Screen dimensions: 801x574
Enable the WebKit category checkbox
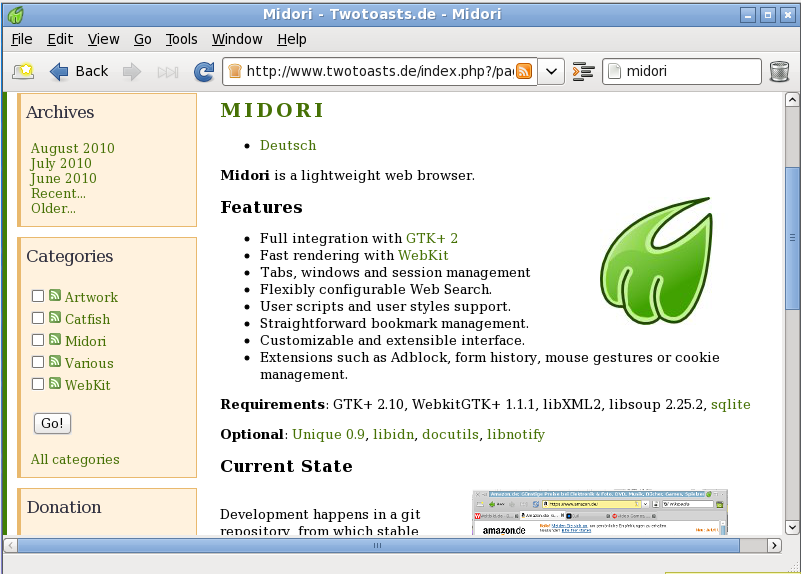pyautogui.click(x=38, y=384)
